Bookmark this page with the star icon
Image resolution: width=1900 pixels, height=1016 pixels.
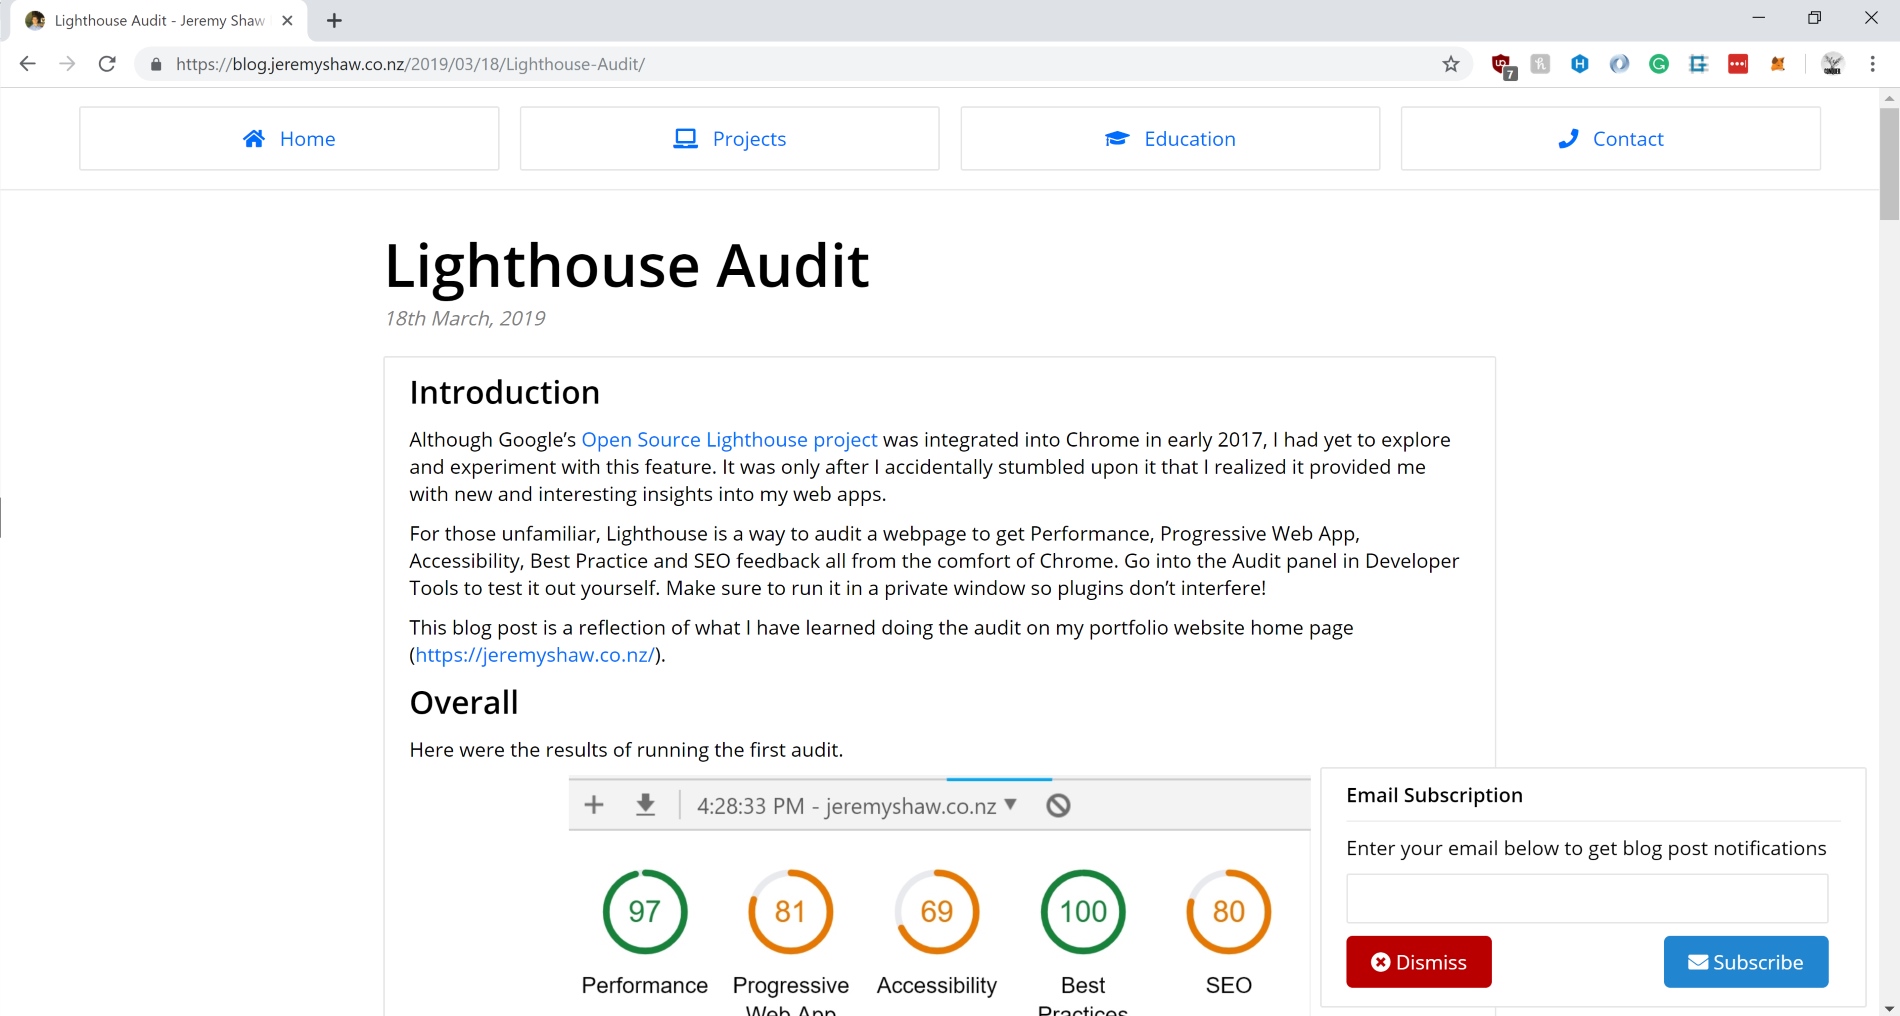1450,64
